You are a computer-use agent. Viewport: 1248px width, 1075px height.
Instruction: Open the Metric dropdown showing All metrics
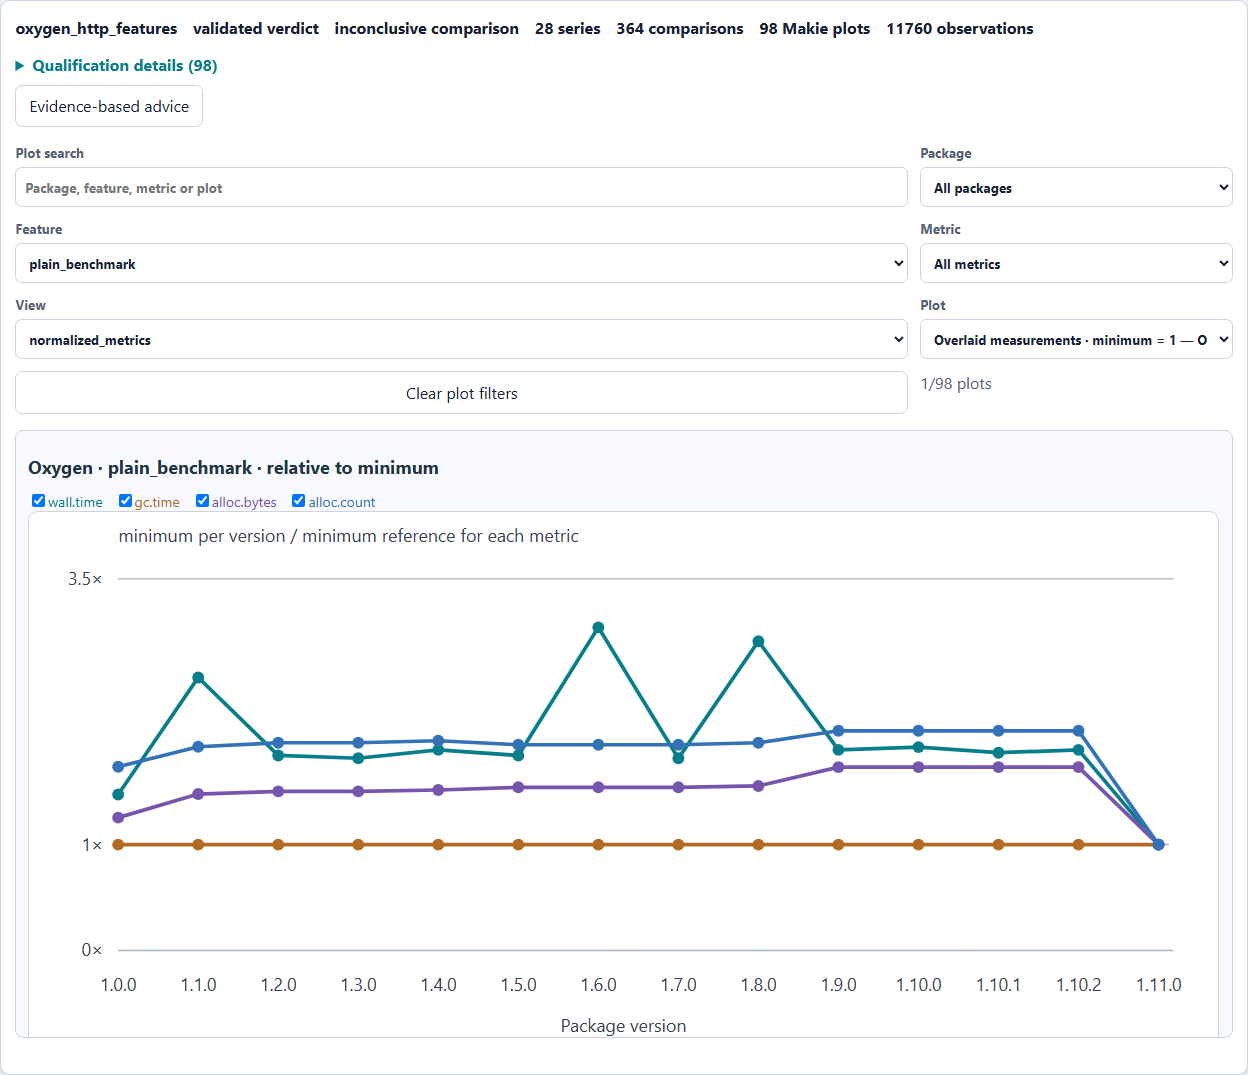click(1076, 263)
